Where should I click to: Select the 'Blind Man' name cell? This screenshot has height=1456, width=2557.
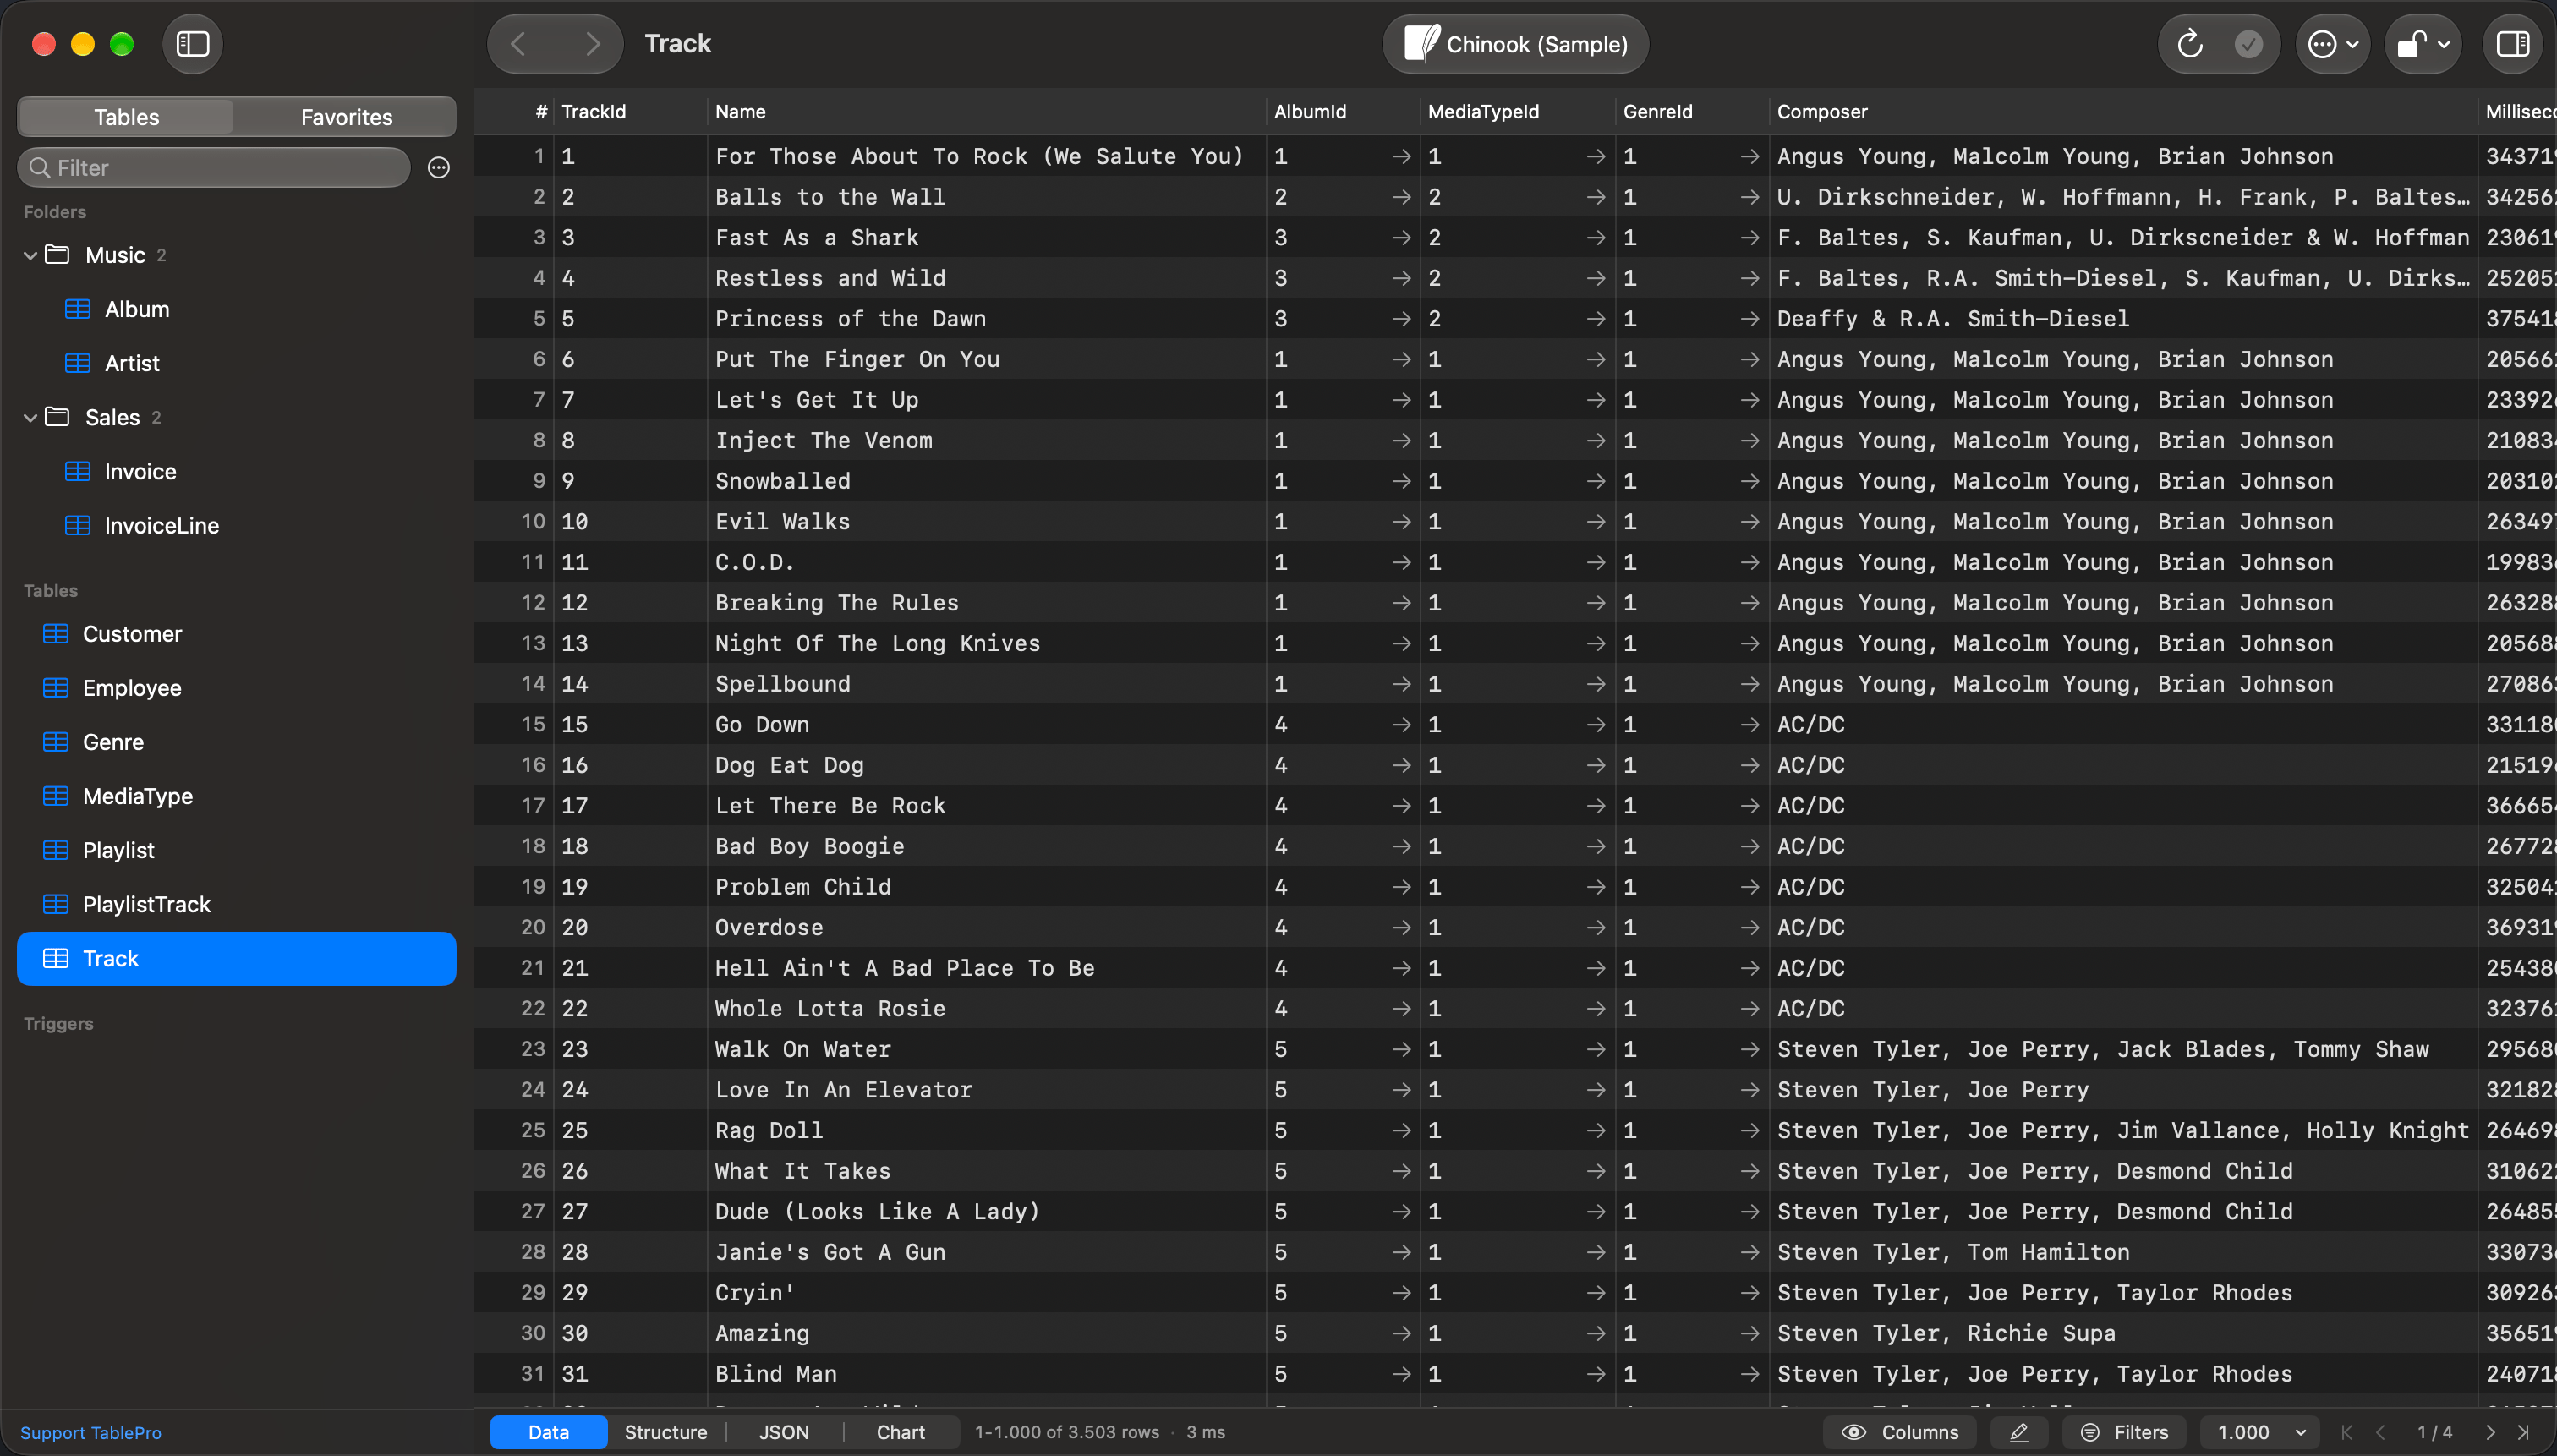986,1373
